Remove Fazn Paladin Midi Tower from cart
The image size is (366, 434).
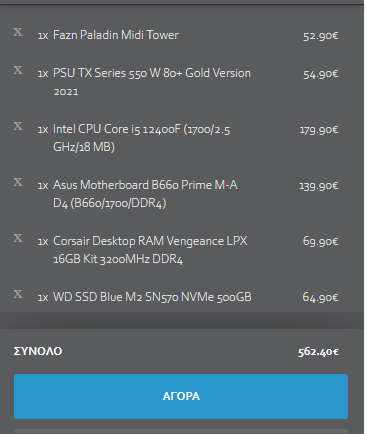click(x=18, y=32)
